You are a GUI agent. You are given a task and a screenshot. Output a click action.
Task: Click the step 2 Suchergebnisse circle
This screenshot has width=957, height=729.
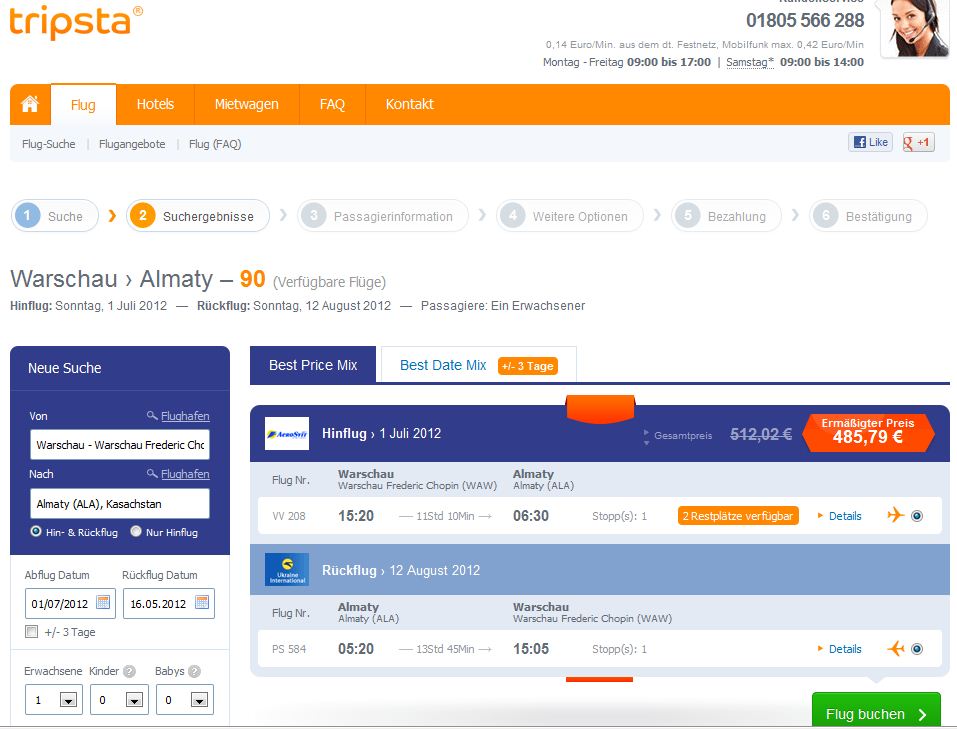(x=142, y=216)
